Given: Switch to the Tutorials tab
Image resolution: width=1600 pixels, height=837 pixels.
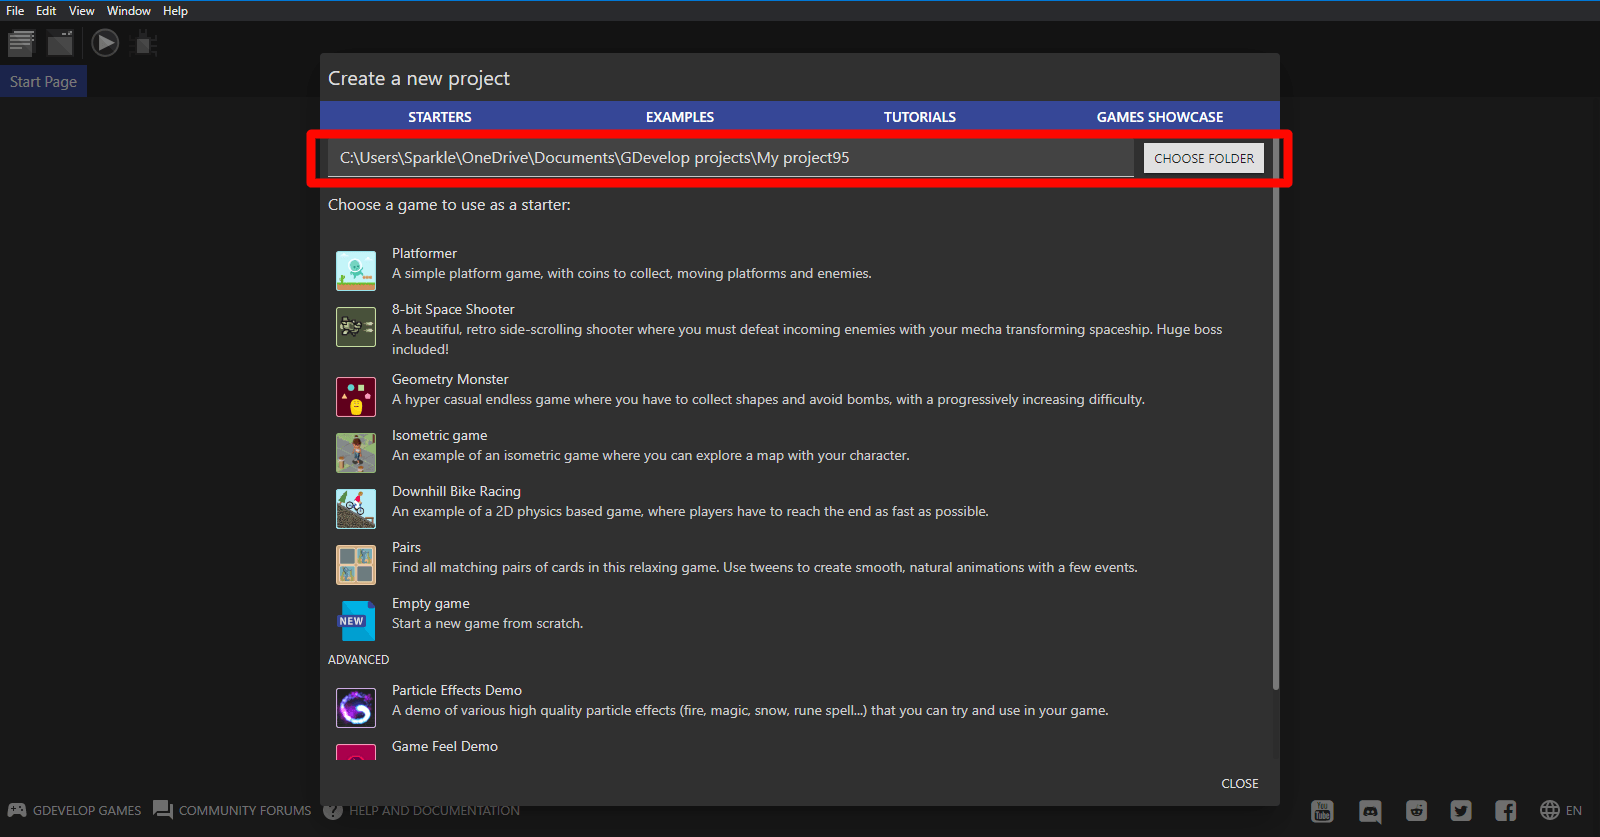Looking at the screenshot, I should 920,117.
